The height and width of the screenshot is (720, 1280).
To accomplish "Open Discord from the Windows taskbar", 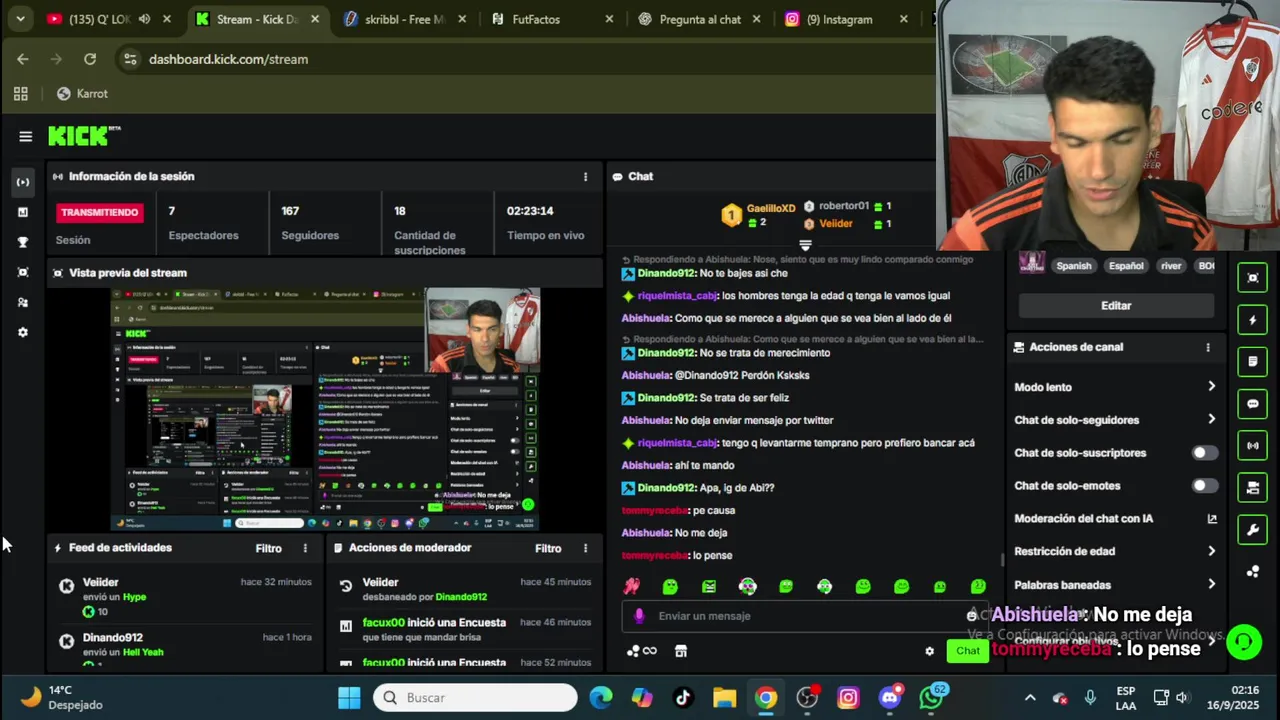I will 890,697.
